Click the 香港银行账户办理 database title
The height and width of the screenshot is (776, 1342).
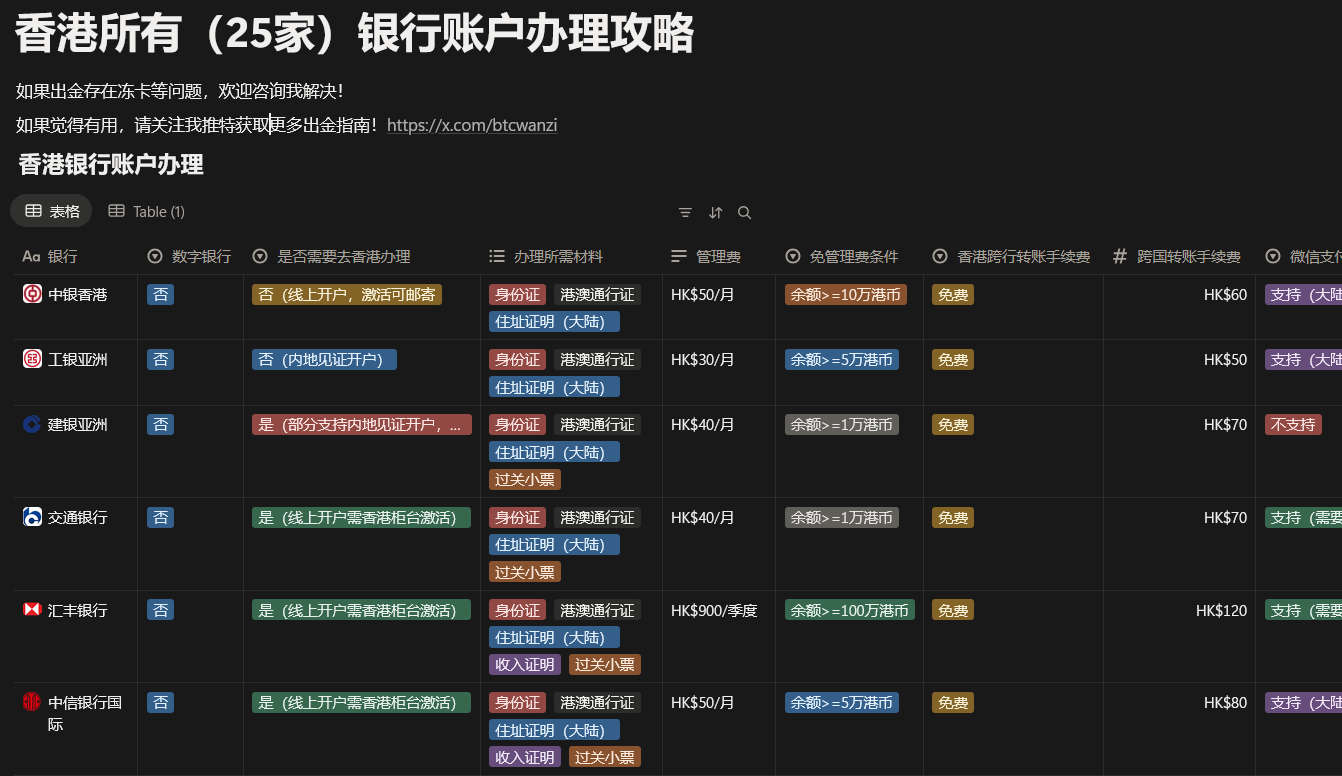tap(111, 164)
